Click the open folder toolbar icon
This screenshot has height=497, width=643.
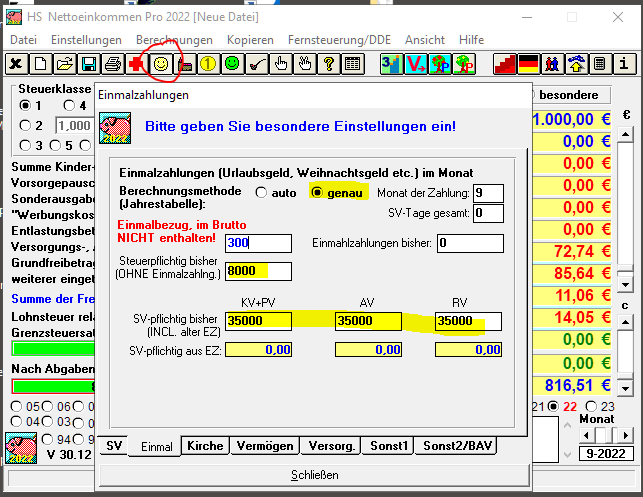tap(65, 63)
